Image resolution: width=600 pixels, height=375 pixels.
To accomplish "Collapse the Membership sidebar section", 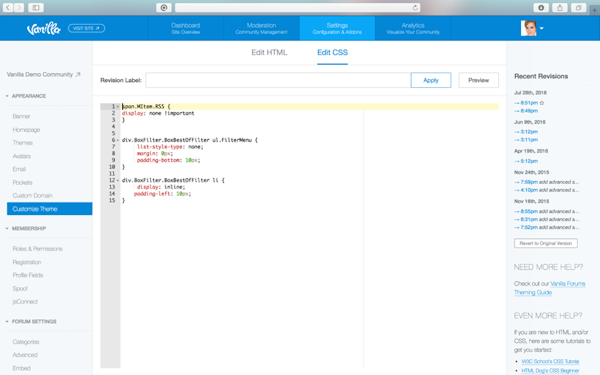I will click(x=7, y=228).
